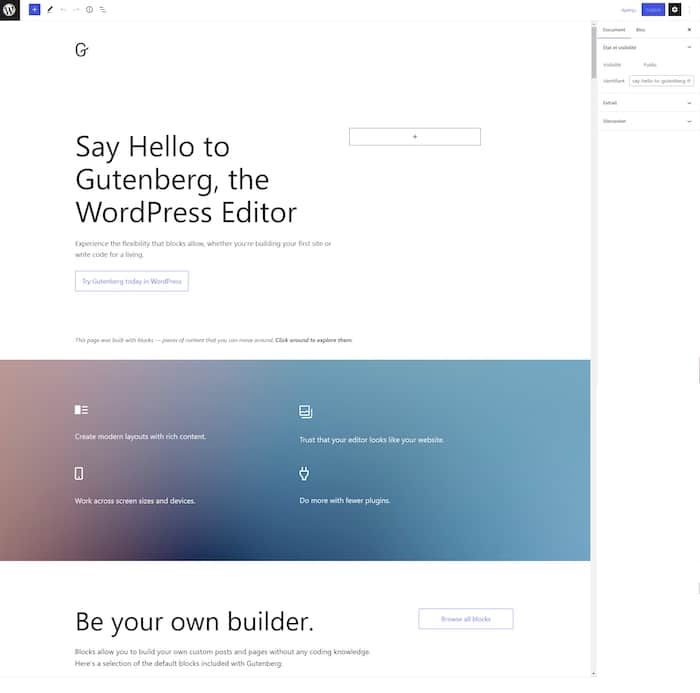
Task: Select the Be your own builder heading
Action: click(195, 622)
